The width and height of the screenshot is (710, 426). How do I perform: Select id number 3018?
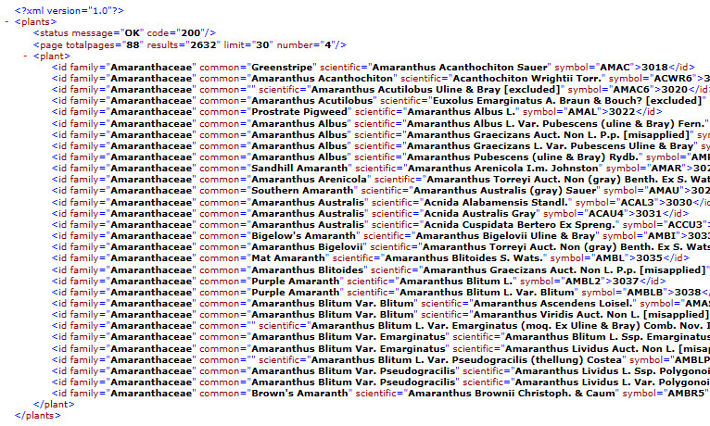click(x=654, y=67)
